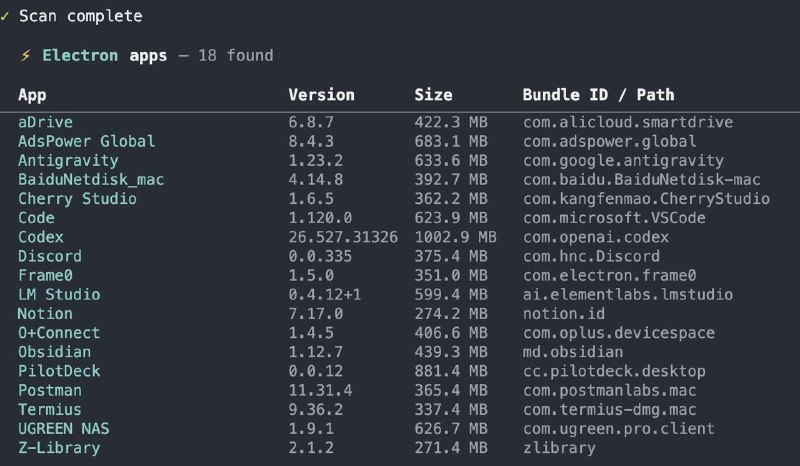This screenshot has height=466, width=800.
Task: Click the Codex size '1002.9 MB'
Action: pos(456,237)
